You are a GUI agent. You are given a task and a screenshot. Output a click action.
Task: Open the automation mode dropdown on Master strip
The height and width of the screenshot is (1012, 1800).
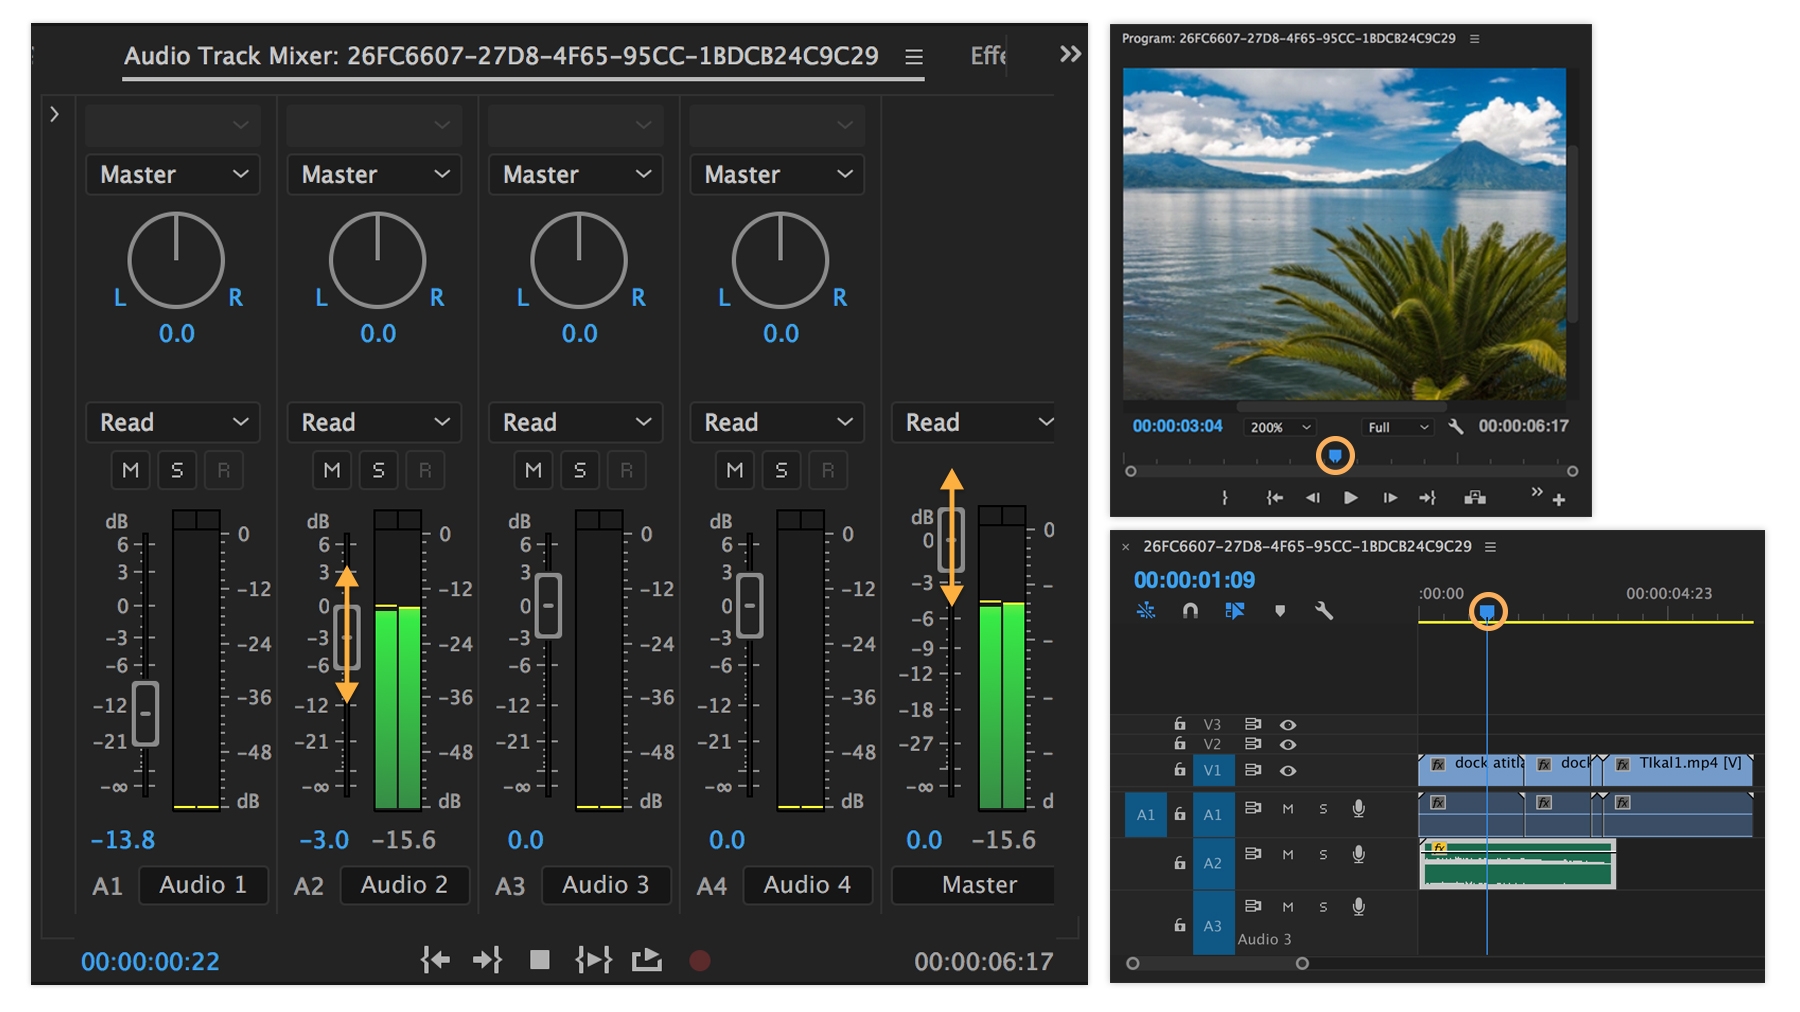[975, 422]
